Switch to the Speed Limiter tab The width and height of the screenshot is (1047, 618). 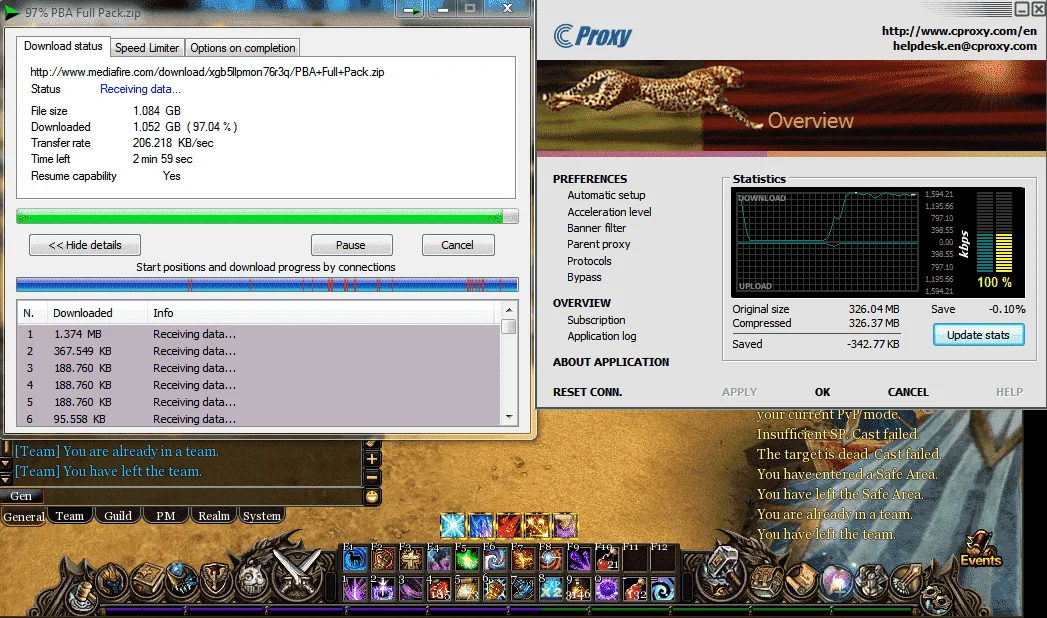coord(147,48)
